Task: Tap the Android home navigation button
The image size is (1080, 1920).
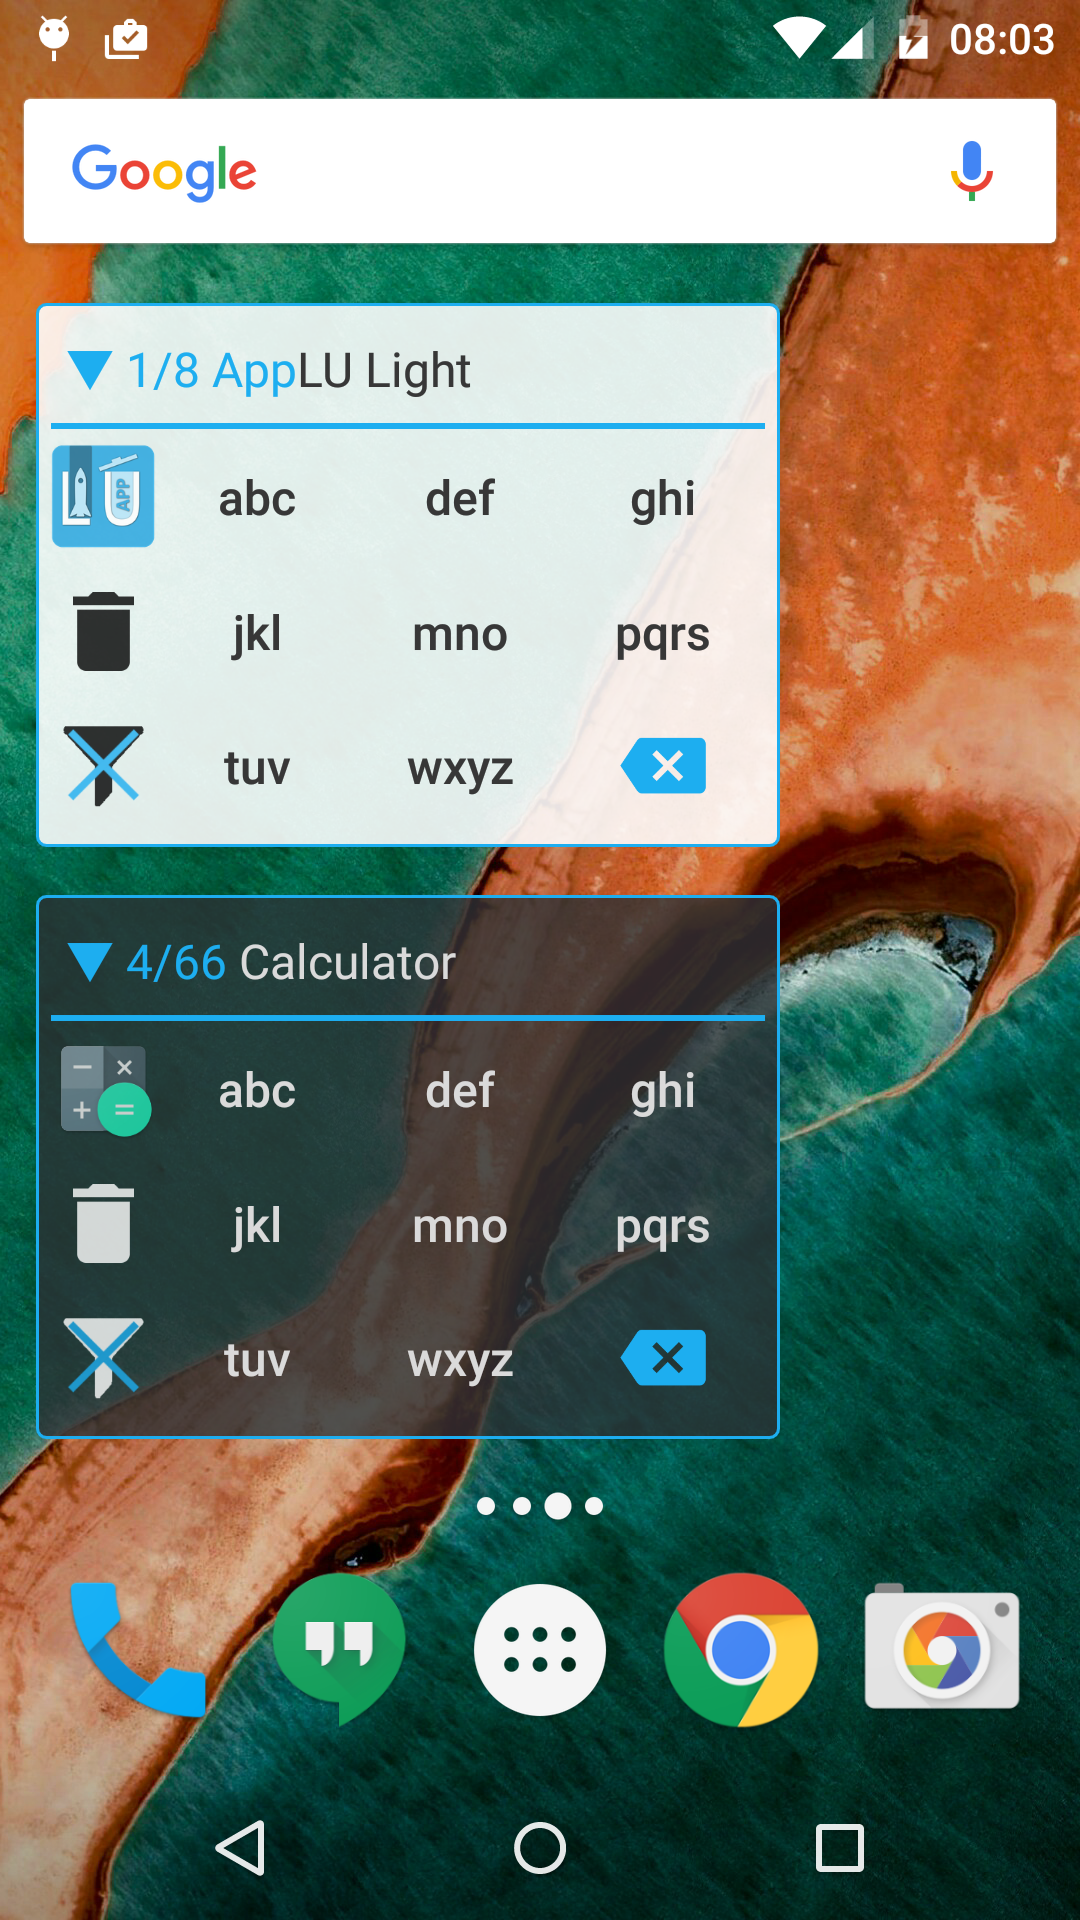Action: pyautogui.click(x=540, y=1847)
